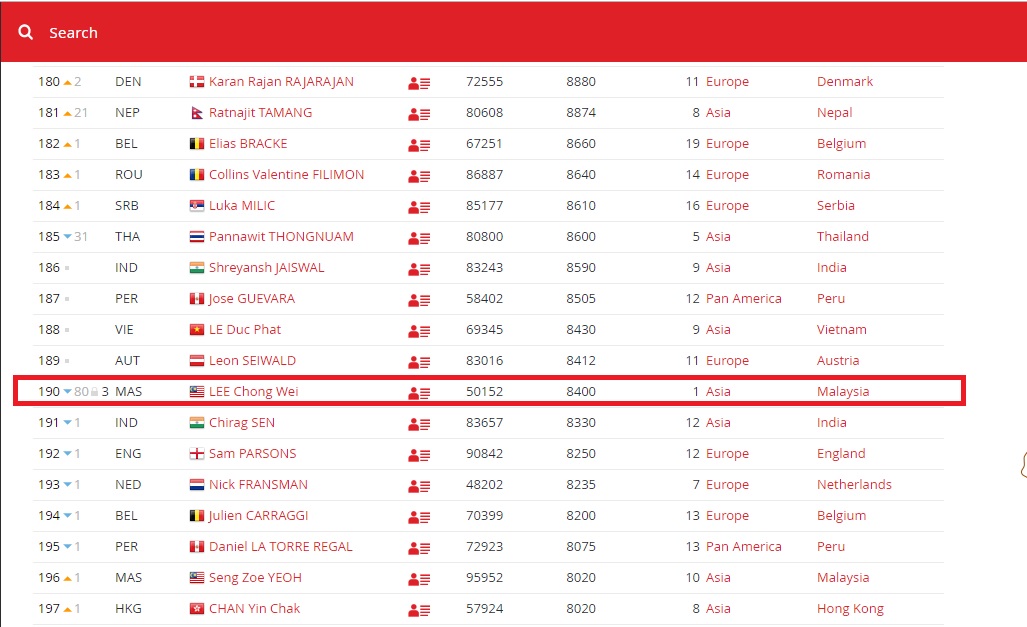Click the Malaysia flag next to LEE Chong Wei
The height and width of the screenshot is (627, 1027).
click(197, 392)
